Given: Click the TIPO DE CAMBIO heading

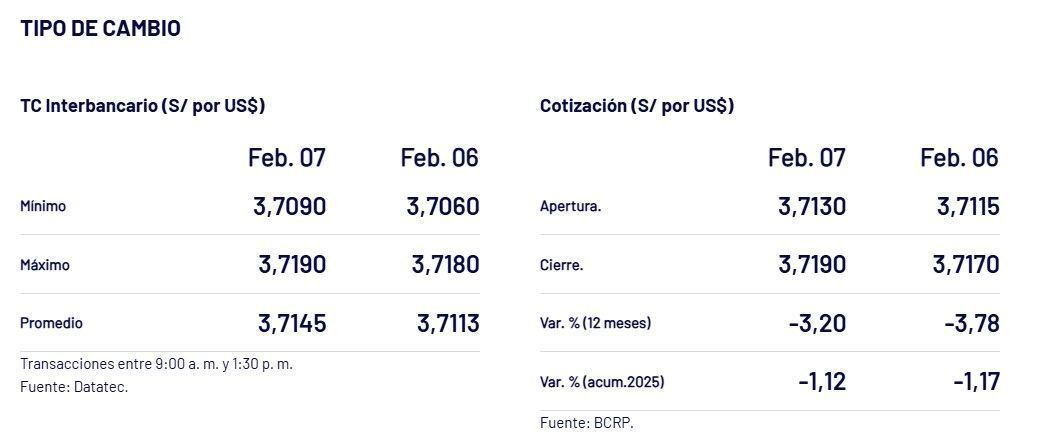Looking at the screenshot, I should click(100, 28).
